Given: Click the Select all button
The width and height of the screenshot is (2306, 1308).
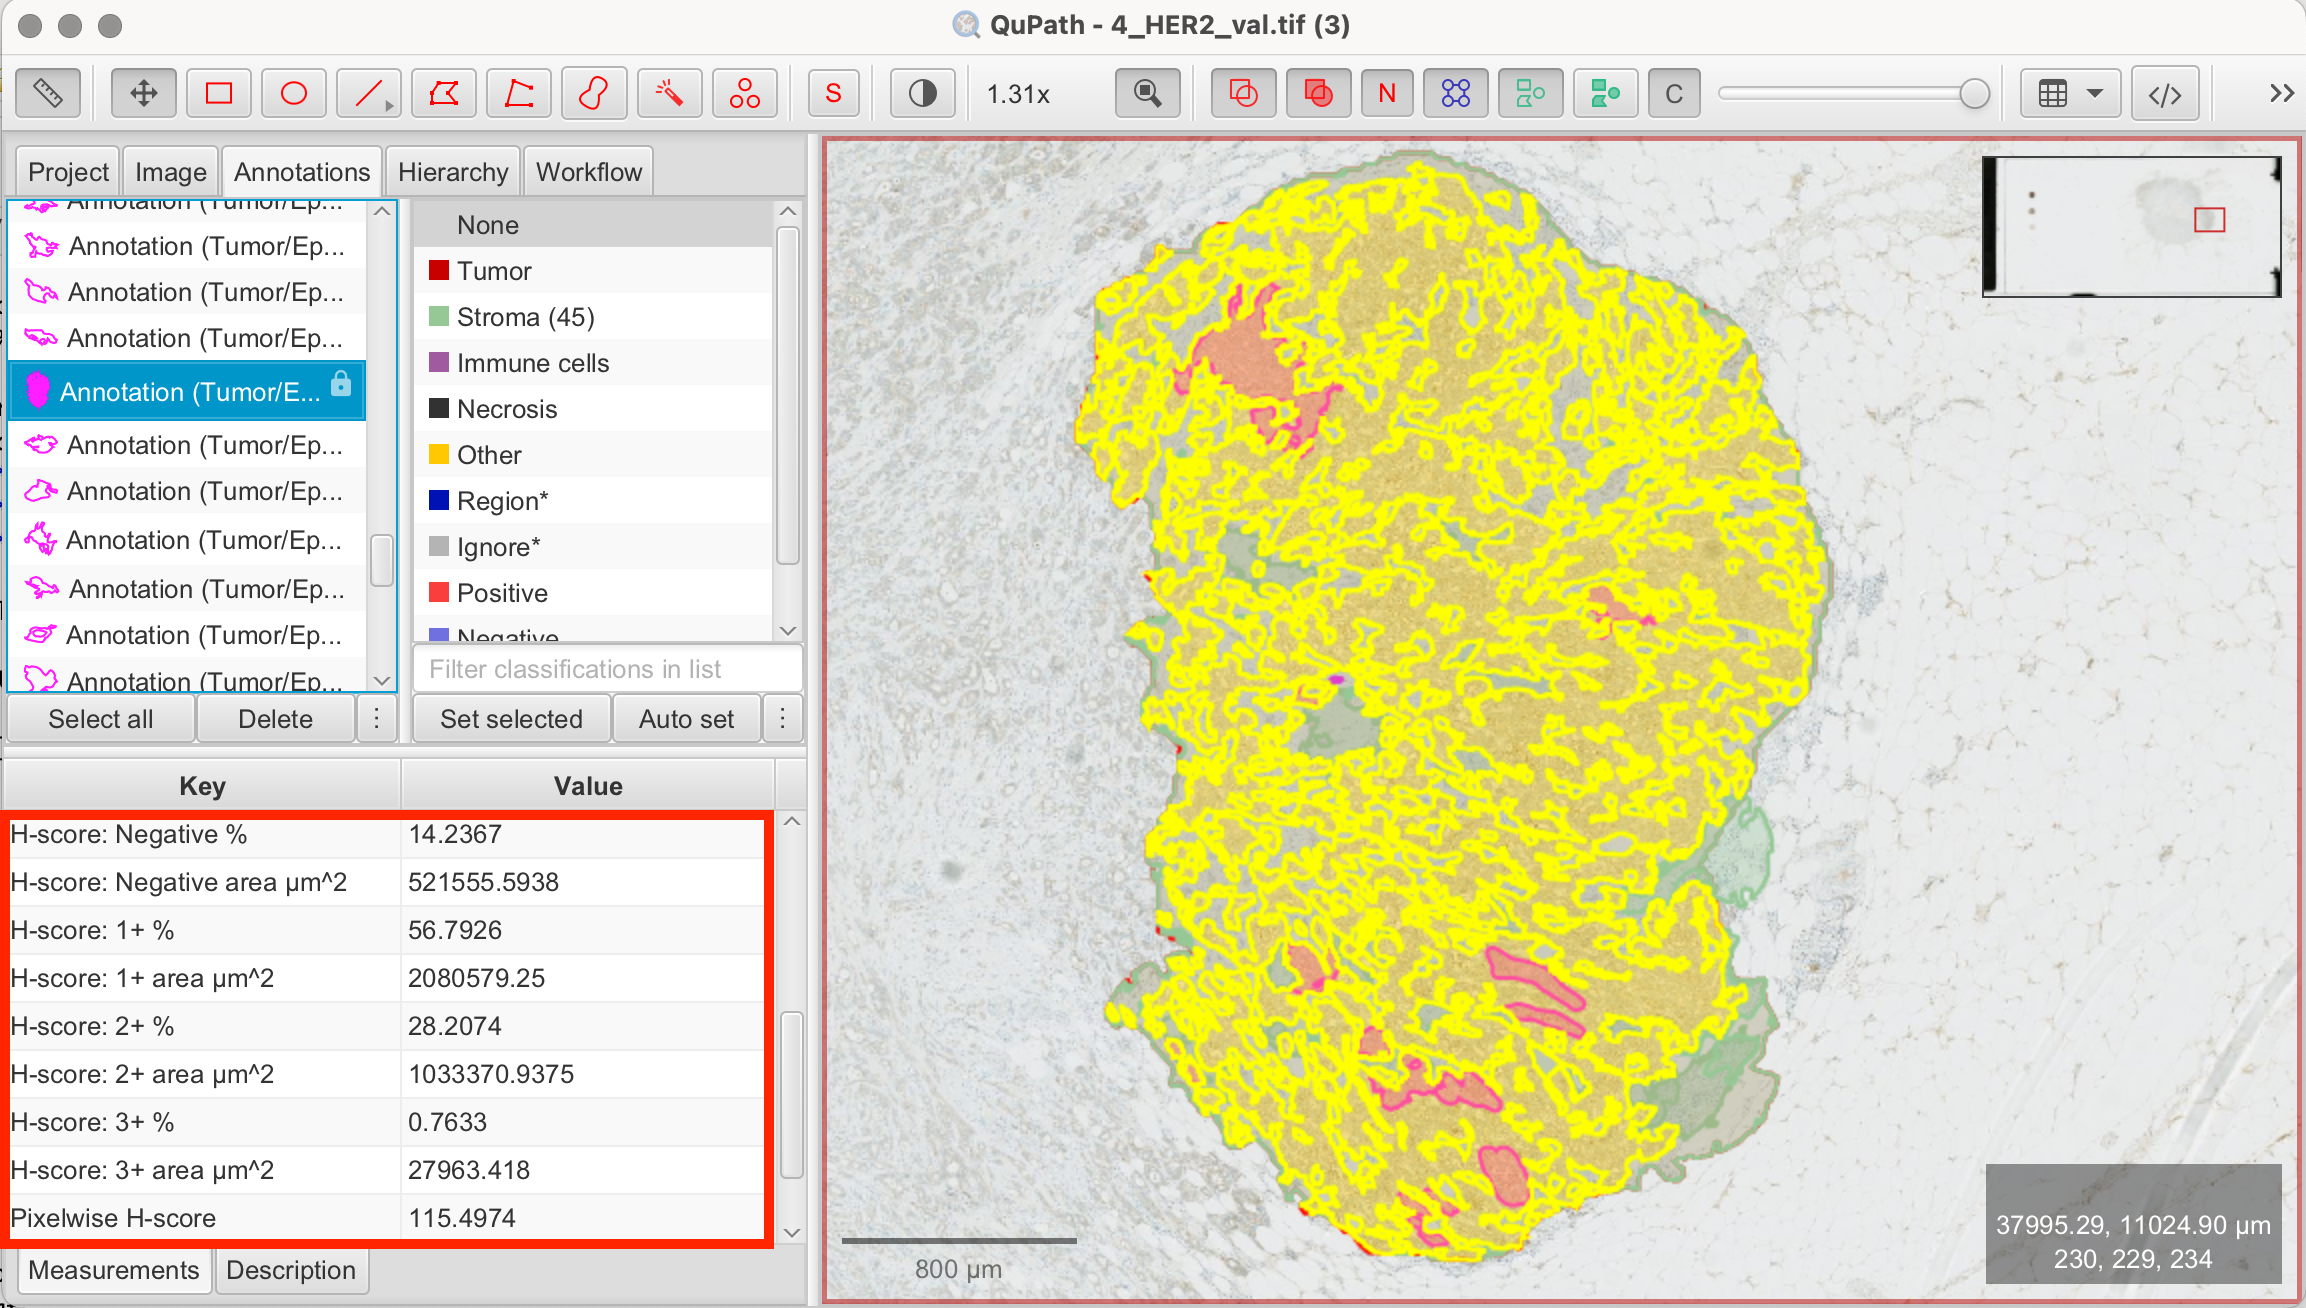Looking at the screenshot, I should (100, 719).
